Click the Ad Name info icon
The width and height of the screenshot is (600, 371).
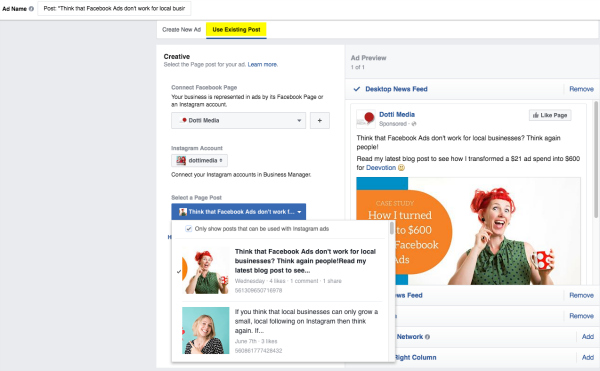(31, 8)
